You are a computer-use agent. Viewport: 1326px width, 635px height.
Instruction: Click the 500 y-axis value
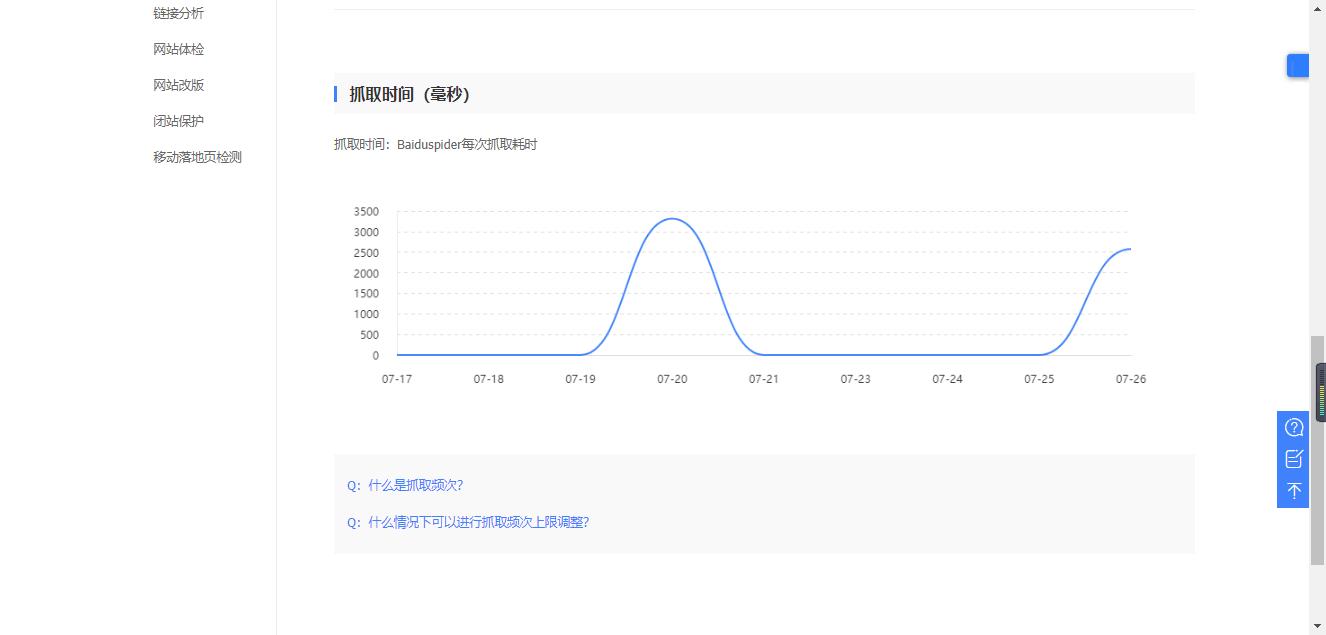click(x=369, y=335)
